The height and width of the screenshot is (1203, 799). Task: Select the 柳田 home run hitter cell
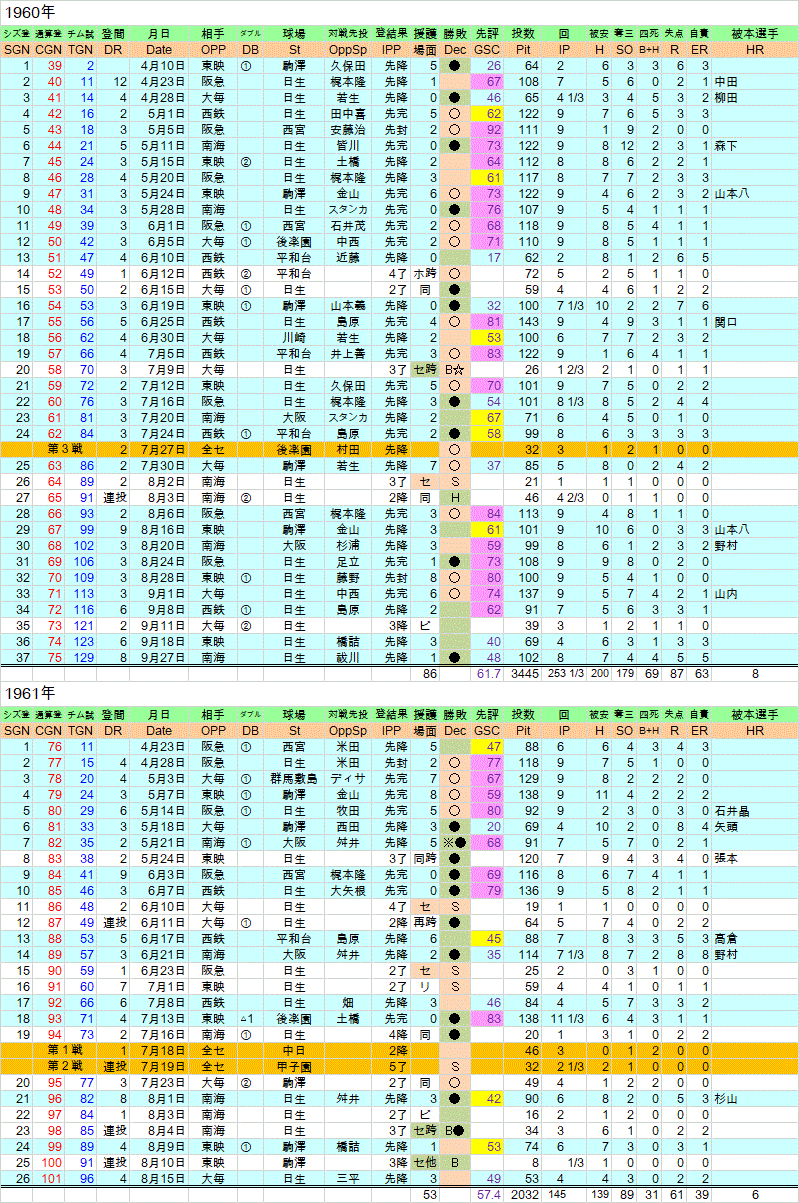tap(755, 98)
